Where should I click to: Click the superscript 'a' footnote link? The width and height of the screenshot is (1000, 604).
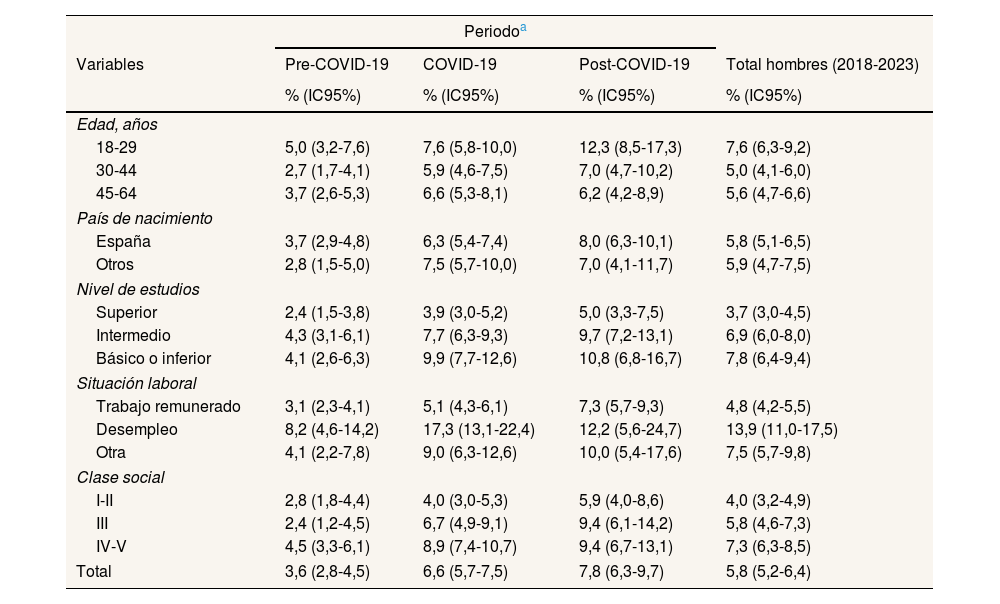point(522,29)
